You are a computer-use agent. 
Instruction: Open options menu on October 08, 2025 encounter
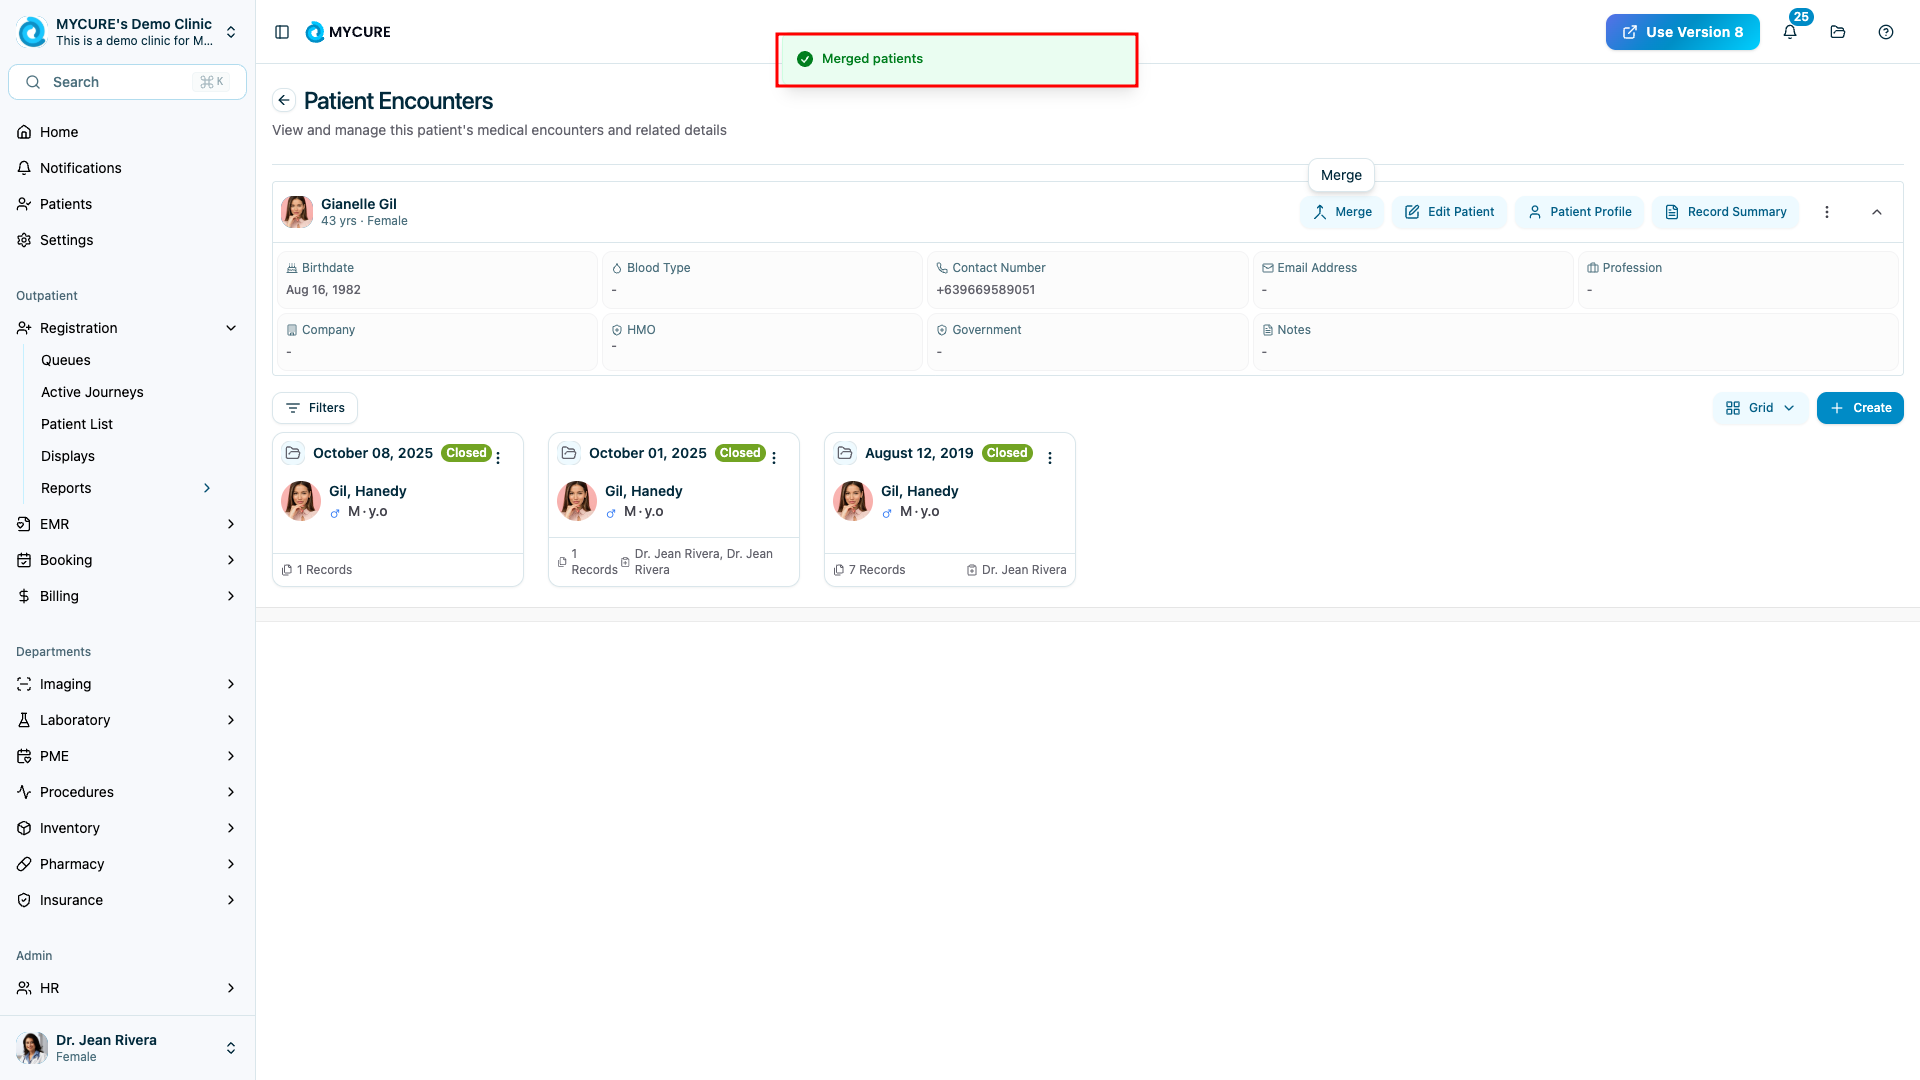(x=498, y=457)
